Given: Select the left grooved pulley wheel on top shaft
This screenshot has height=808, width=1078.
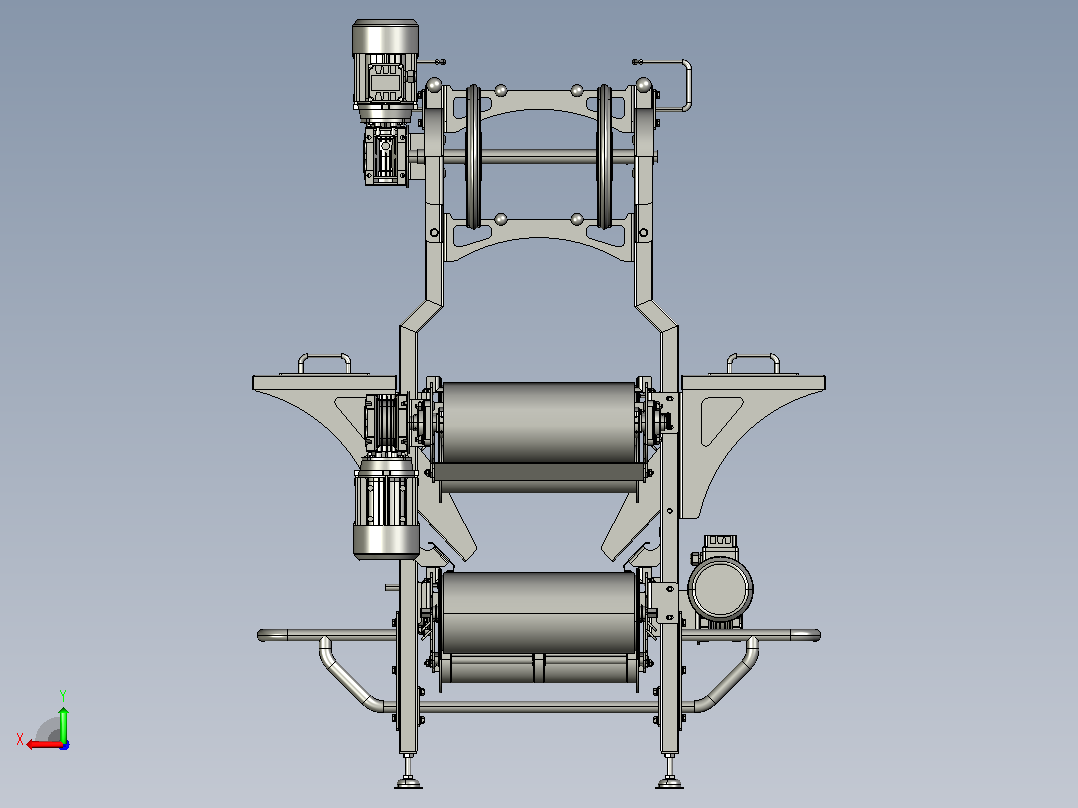Looking at the screenshot, I should pos(473,157).
